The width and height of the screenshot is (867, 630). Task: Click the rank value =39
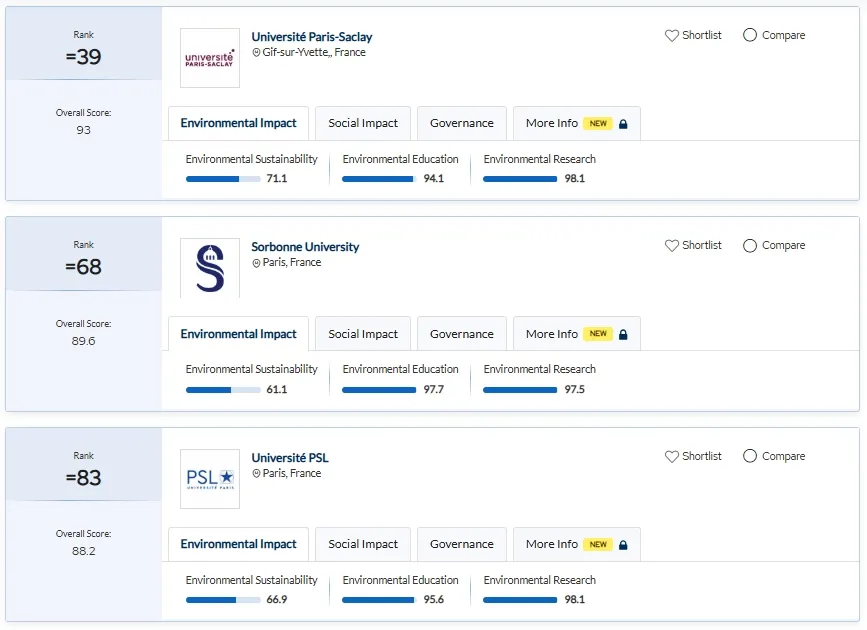83,57
